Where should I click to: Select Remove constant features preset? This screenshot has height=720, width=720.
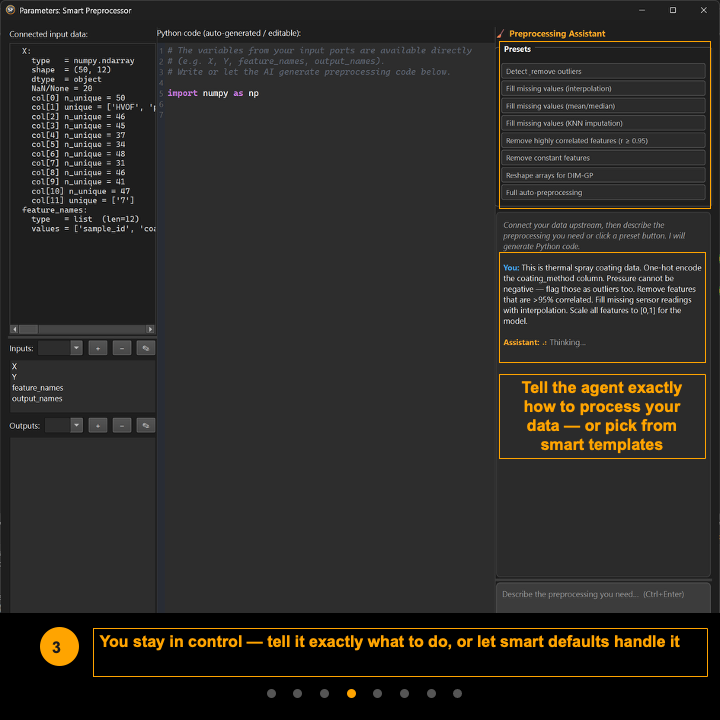point(603,158)
